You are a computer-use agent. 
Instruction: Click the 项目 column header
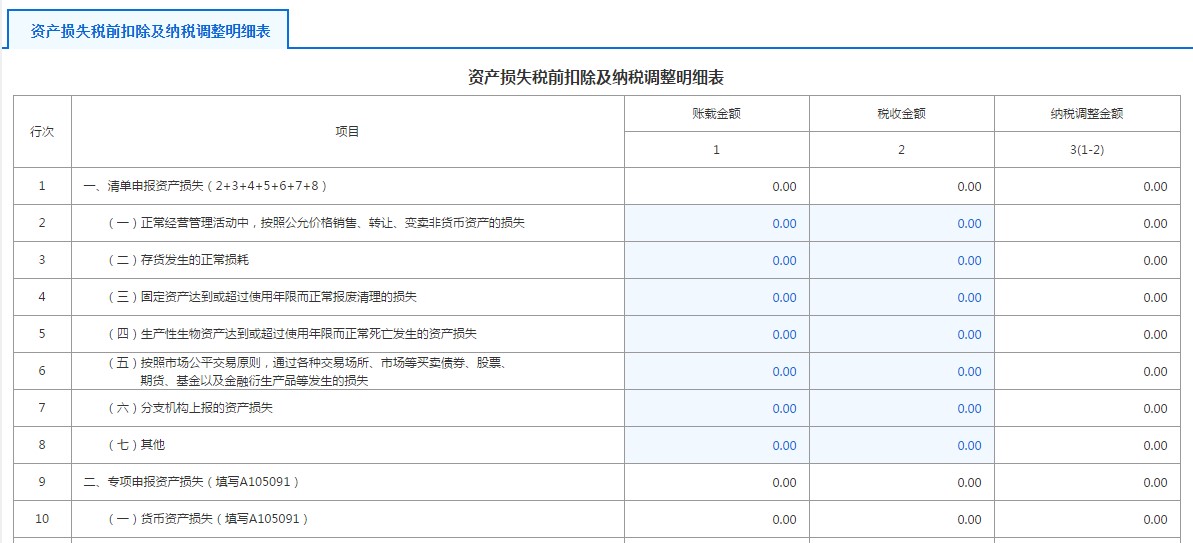coord(348,132)
